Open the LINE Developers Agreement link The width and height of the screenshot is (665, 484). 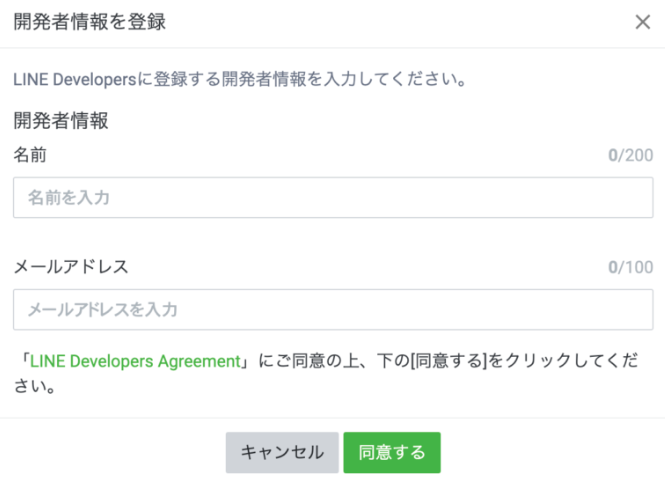[x=136, y=361]
